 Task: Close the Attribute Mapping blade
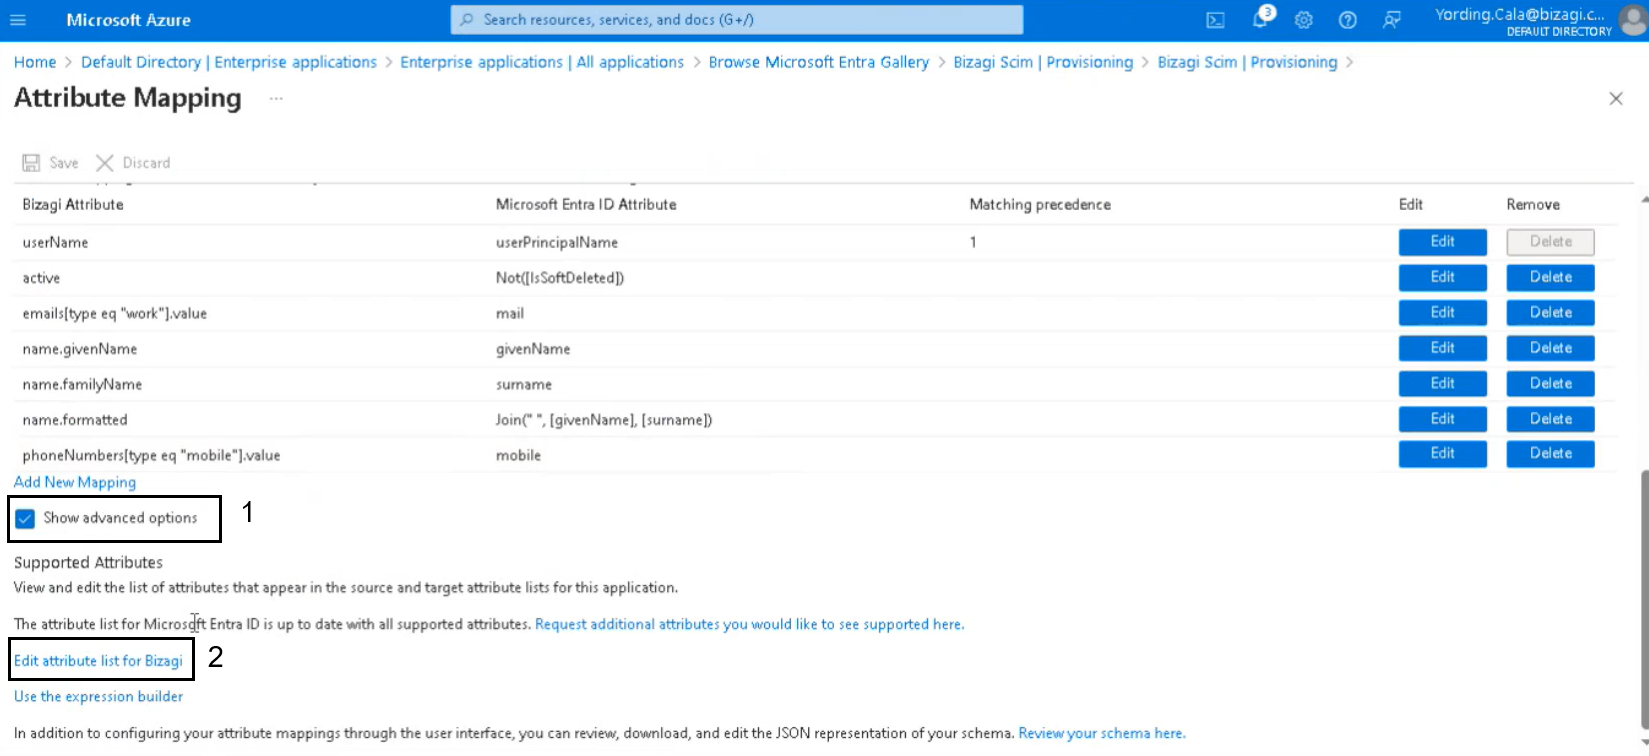[1616, 98]
